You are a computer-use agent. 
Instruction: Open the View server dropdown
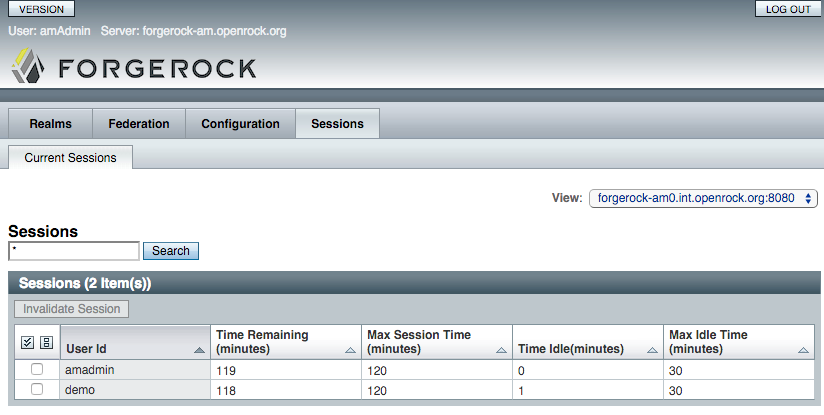(x=703, y=198)
